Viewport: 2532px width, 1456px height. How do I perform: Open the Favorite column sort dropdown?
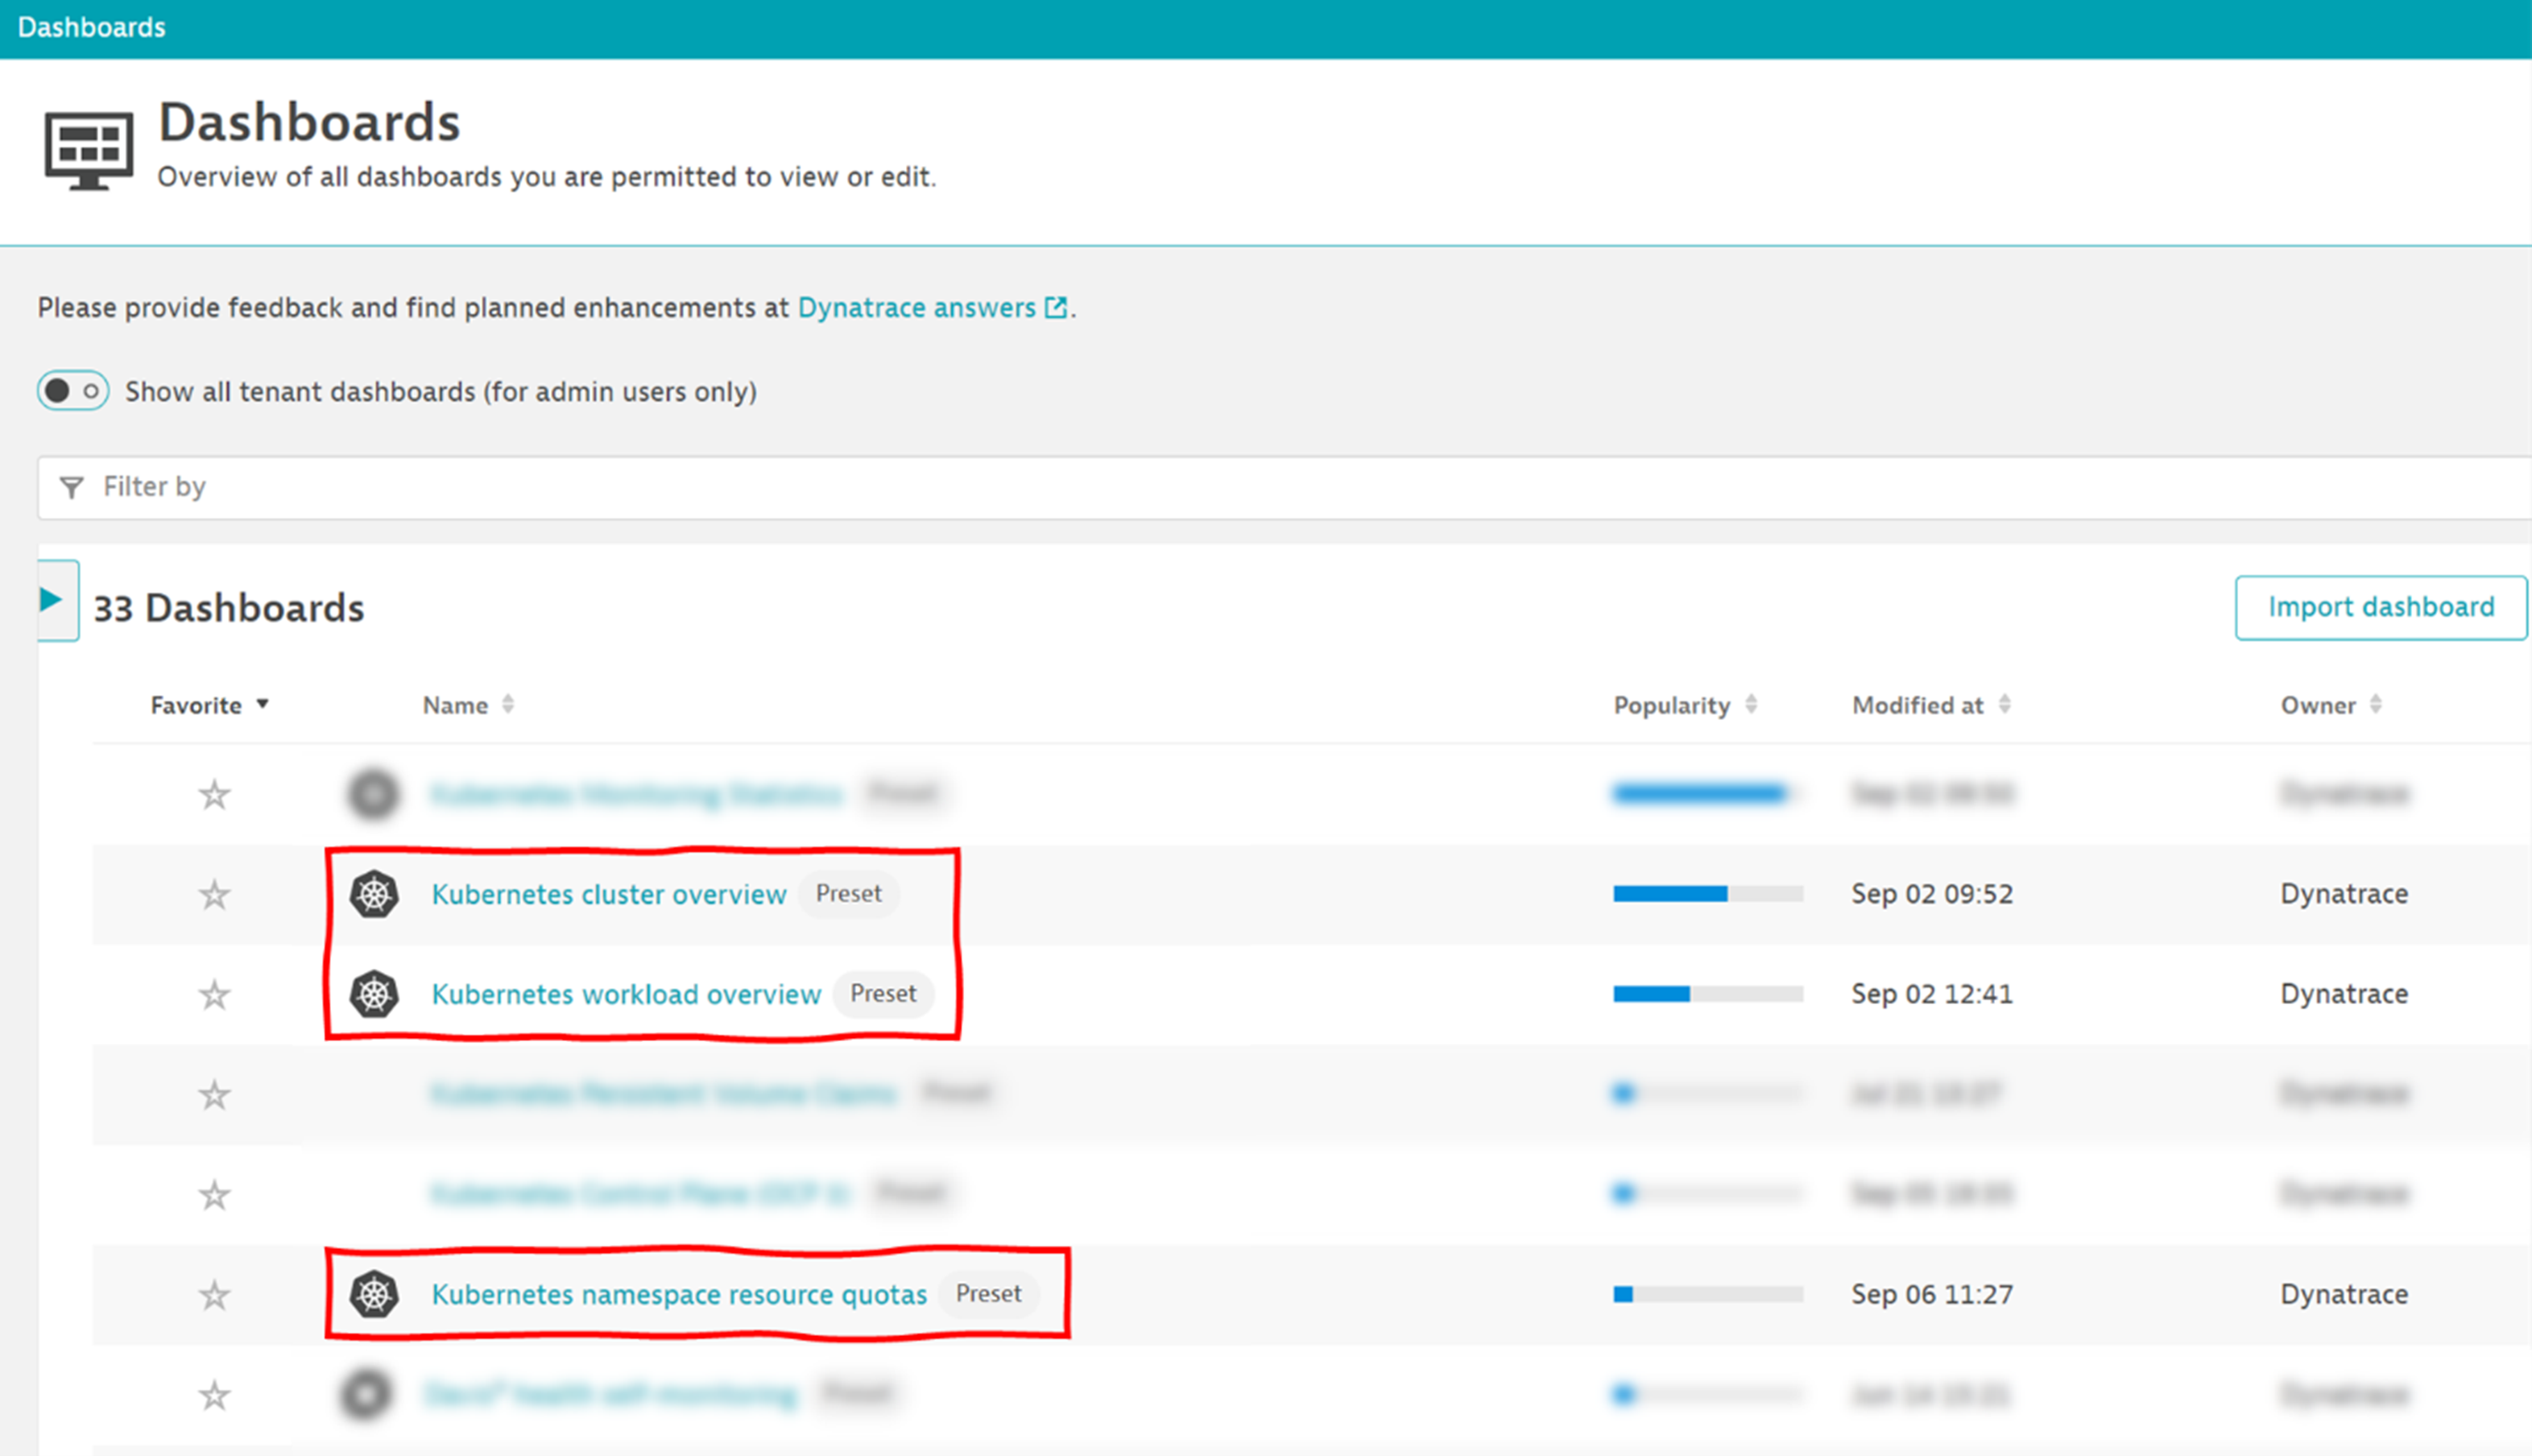264,704
